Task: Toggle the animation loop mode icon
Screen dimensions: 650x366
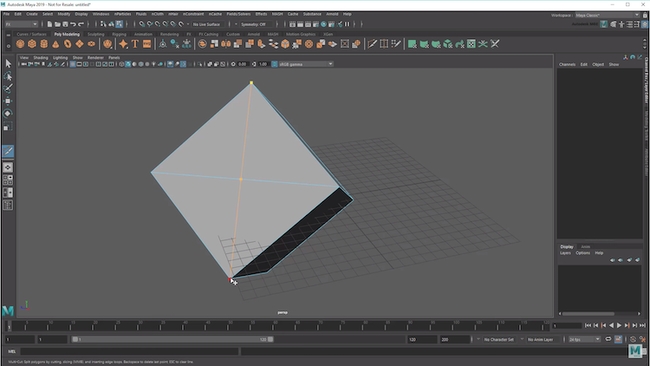Action: pyautogui.click(x=608, y=339)
